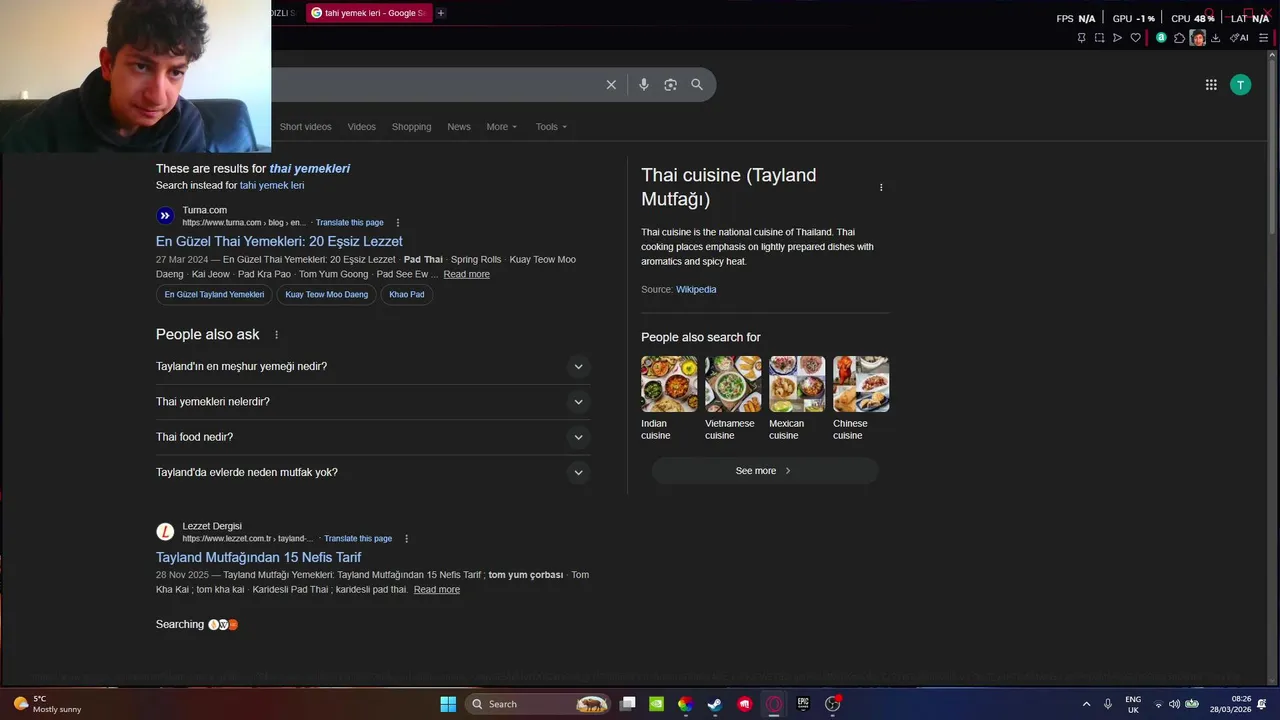Open NVIDIA app from the taskbar
This screenshot has width=1280, height=720.
point(656,704)
